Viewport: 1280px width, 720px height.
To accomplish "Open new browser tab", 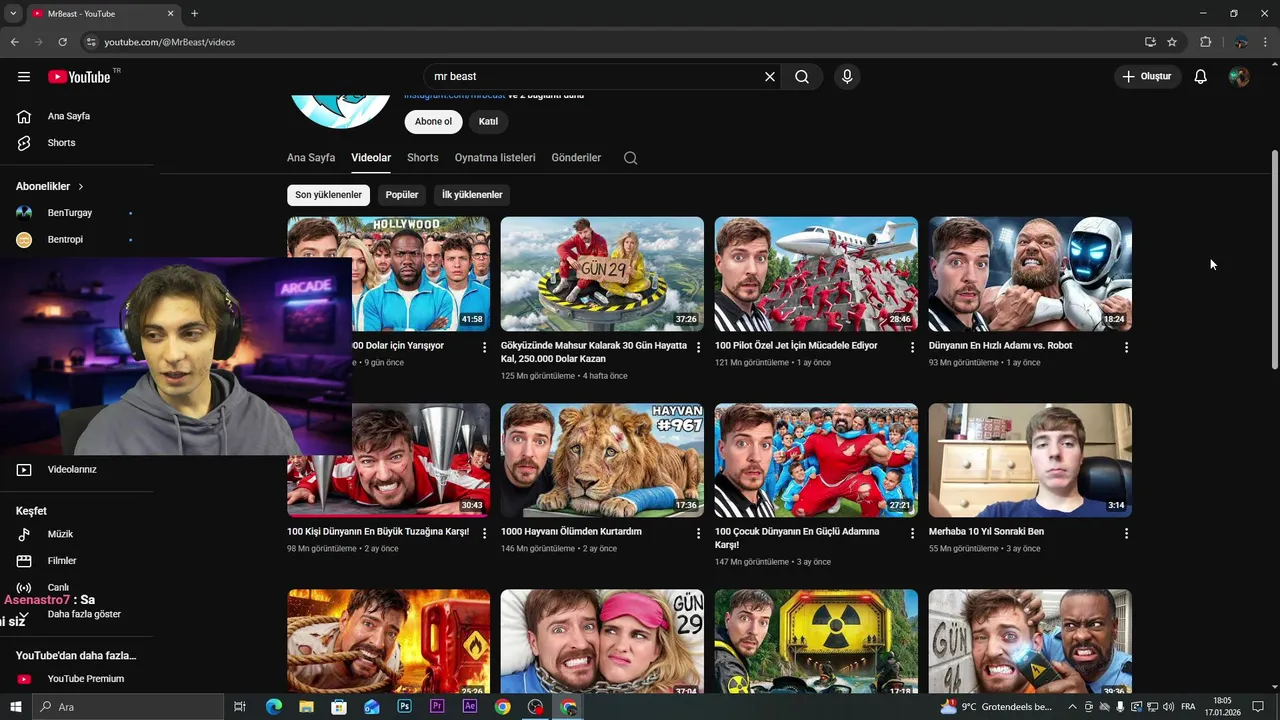I will 194,13.
